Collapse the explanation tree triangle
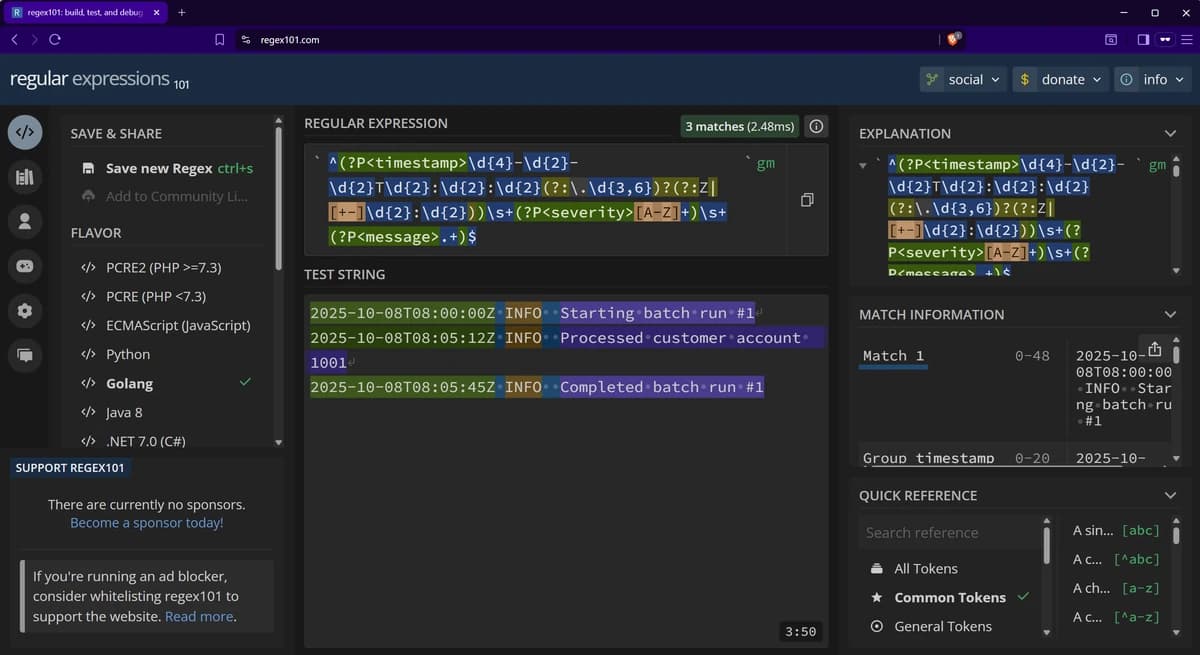 pos(865,165)
